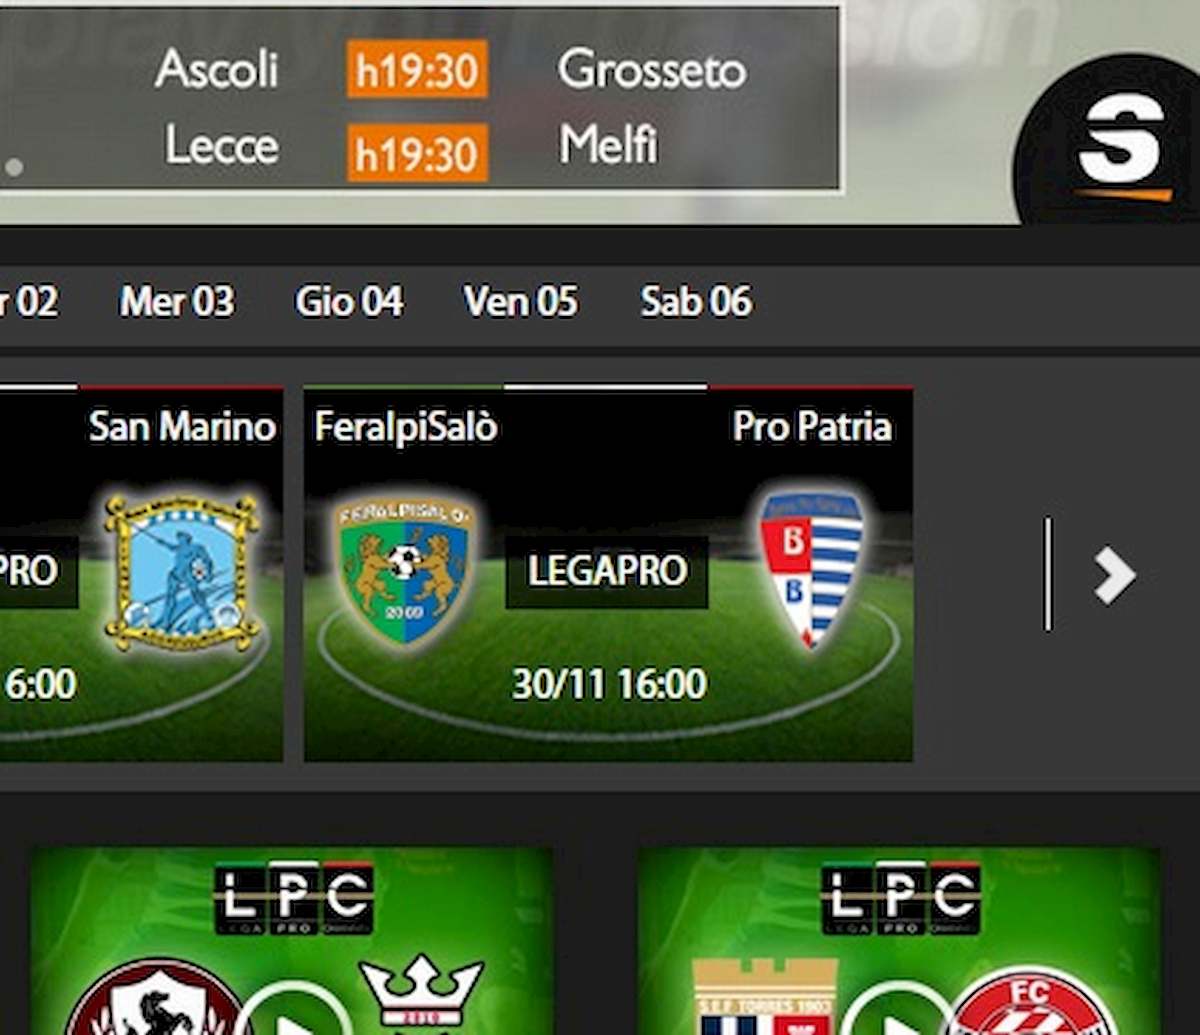Open the Sportube S logo

[1121, 147]
